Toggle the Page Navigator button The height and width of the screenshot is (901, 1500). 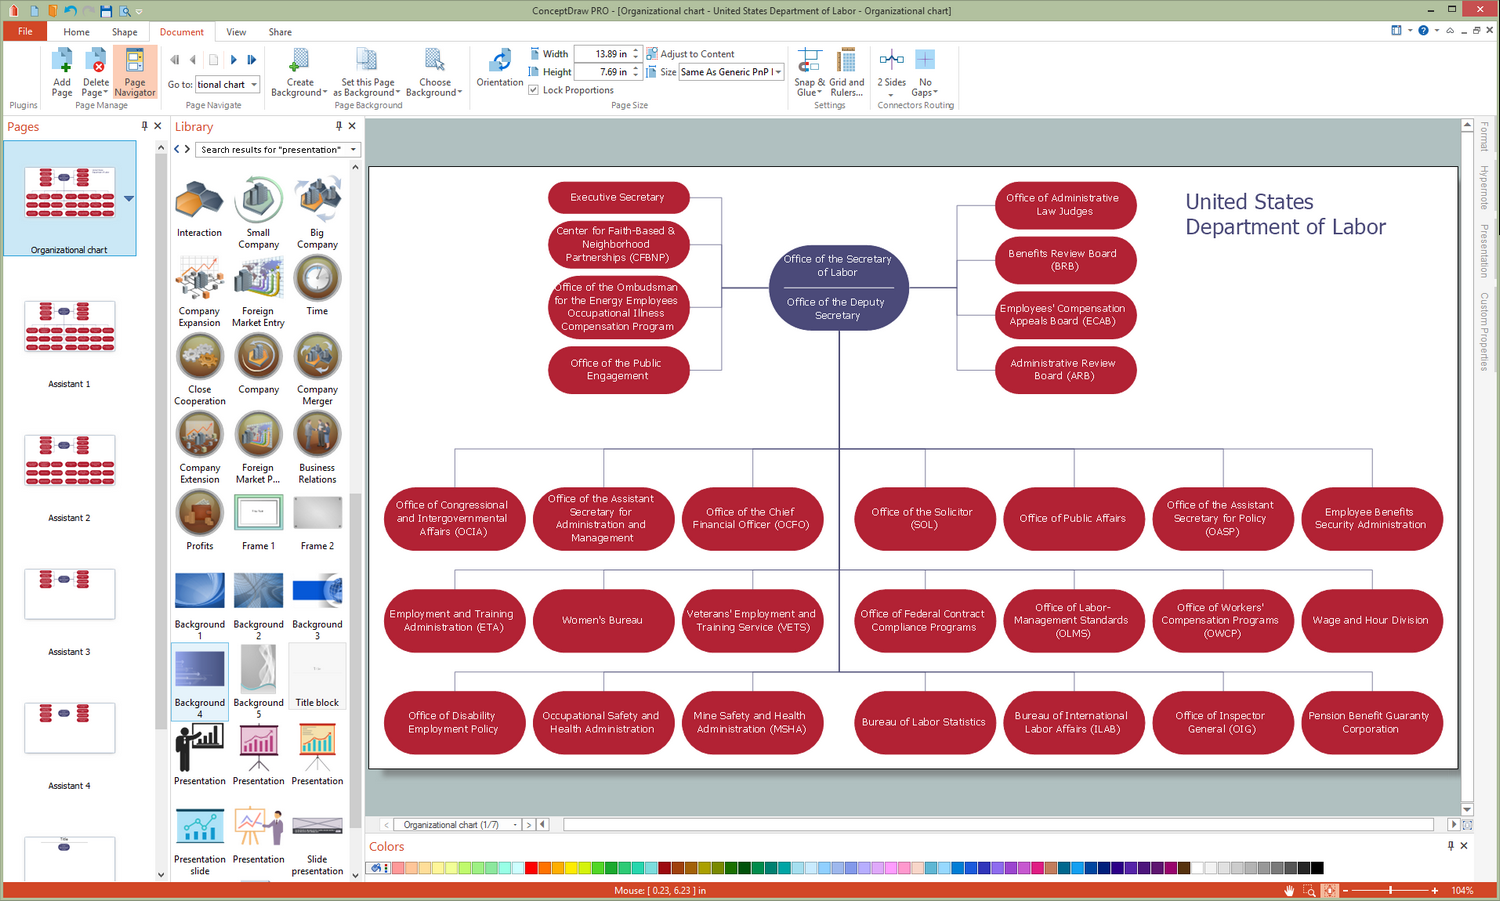pyautogui.click(x=135, y=72)
